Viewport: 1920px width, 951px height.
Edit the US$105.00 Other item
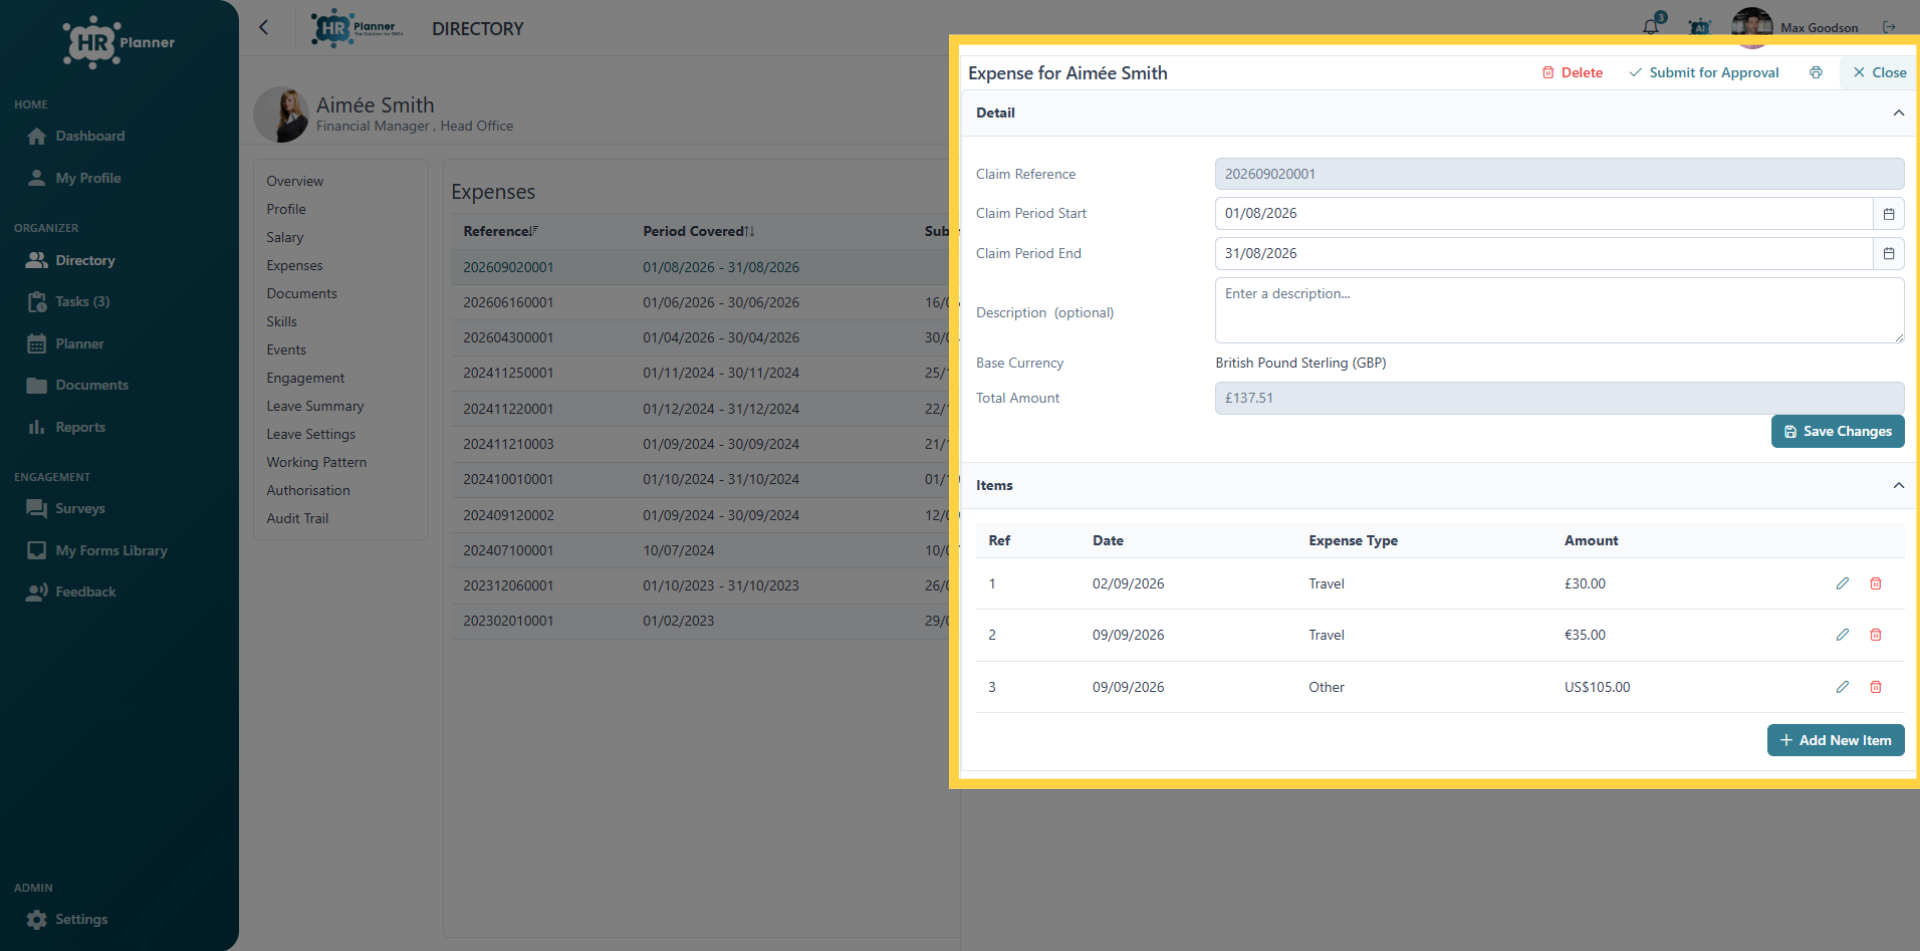[x=1842, y=686]
